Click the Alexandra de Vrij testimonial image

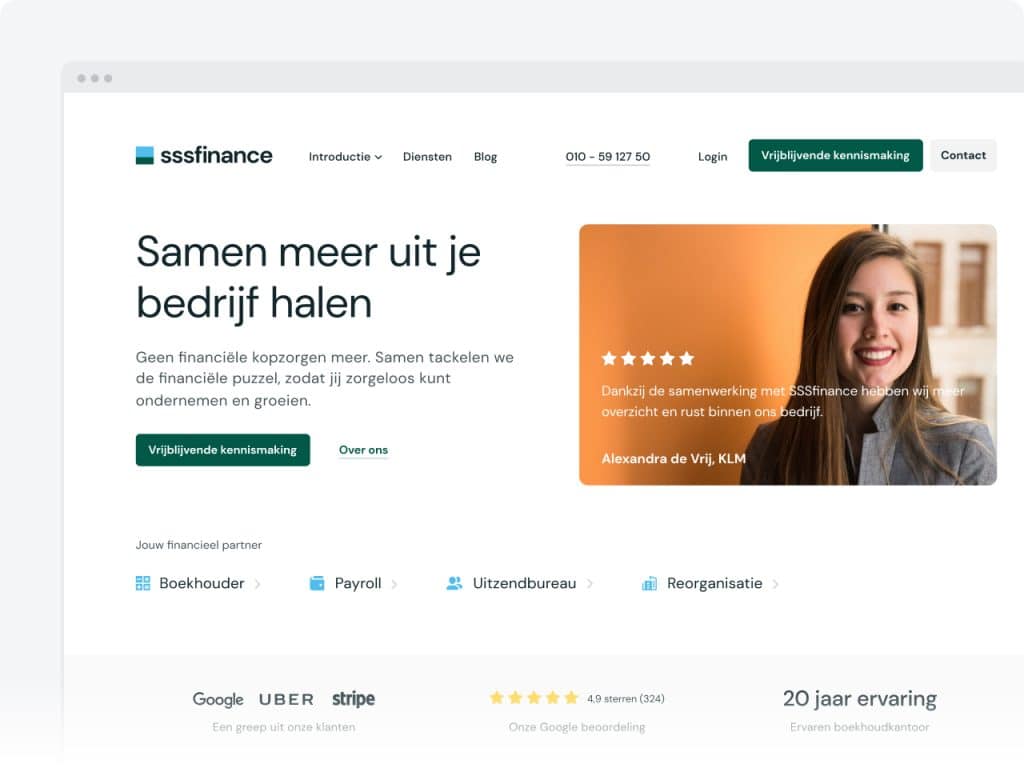[x=788, y=355]
